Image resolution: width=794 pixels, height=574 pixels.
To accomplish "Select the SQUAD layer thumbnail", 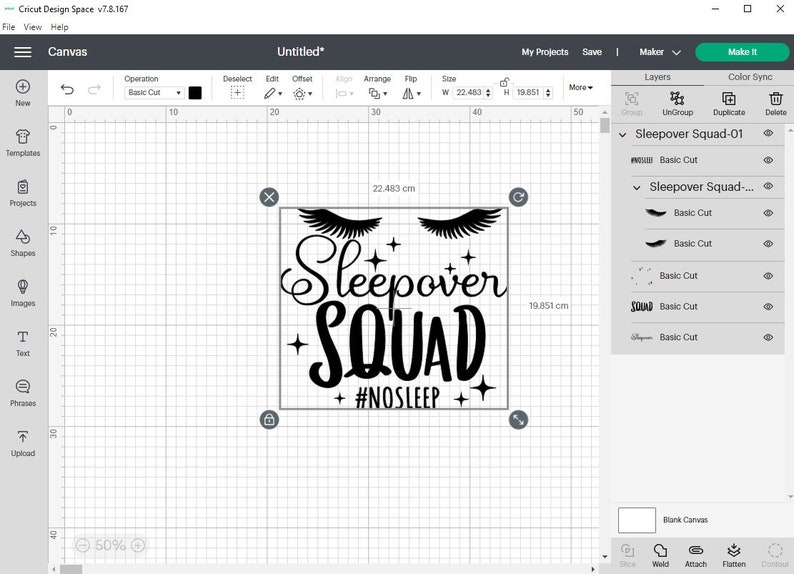I will [x=642, y=306].
